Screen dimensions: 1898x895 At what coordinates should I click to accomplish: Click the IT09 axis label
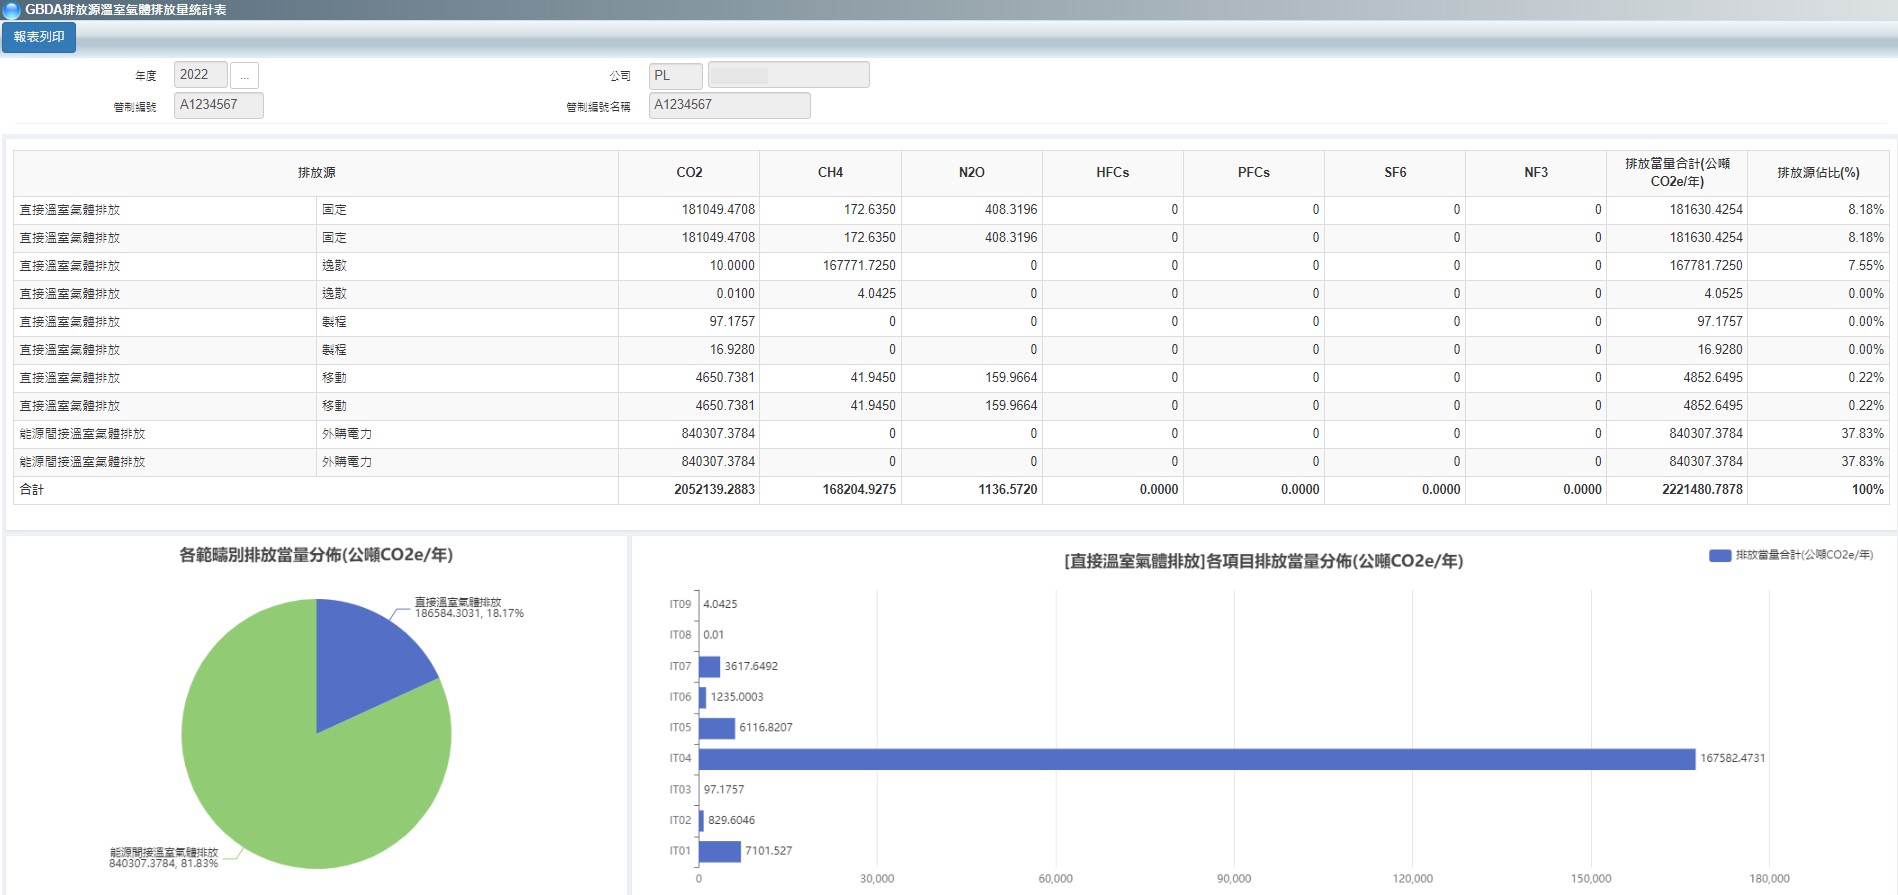point(680,604)
